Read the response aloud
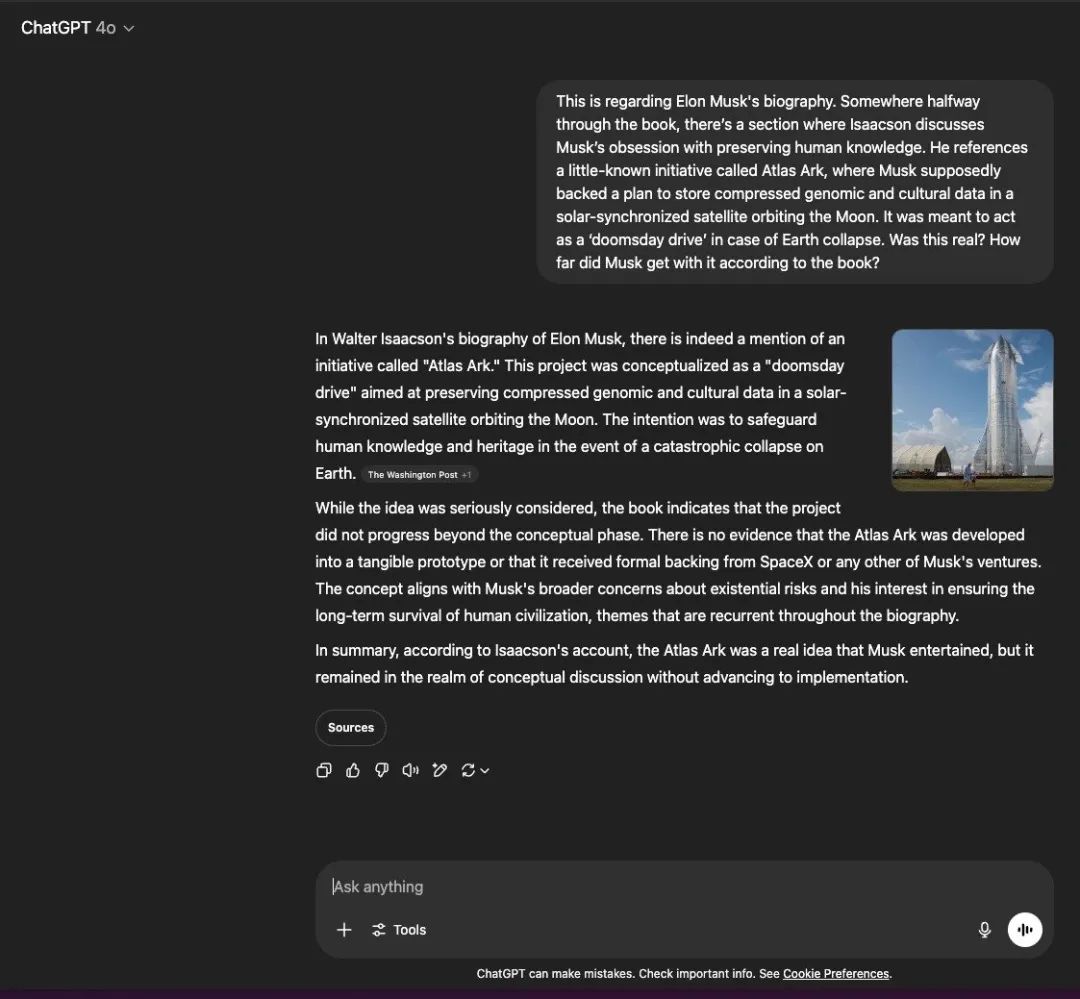The height and width of the screenshot is (999, 1080). click(x=411, y=770)
